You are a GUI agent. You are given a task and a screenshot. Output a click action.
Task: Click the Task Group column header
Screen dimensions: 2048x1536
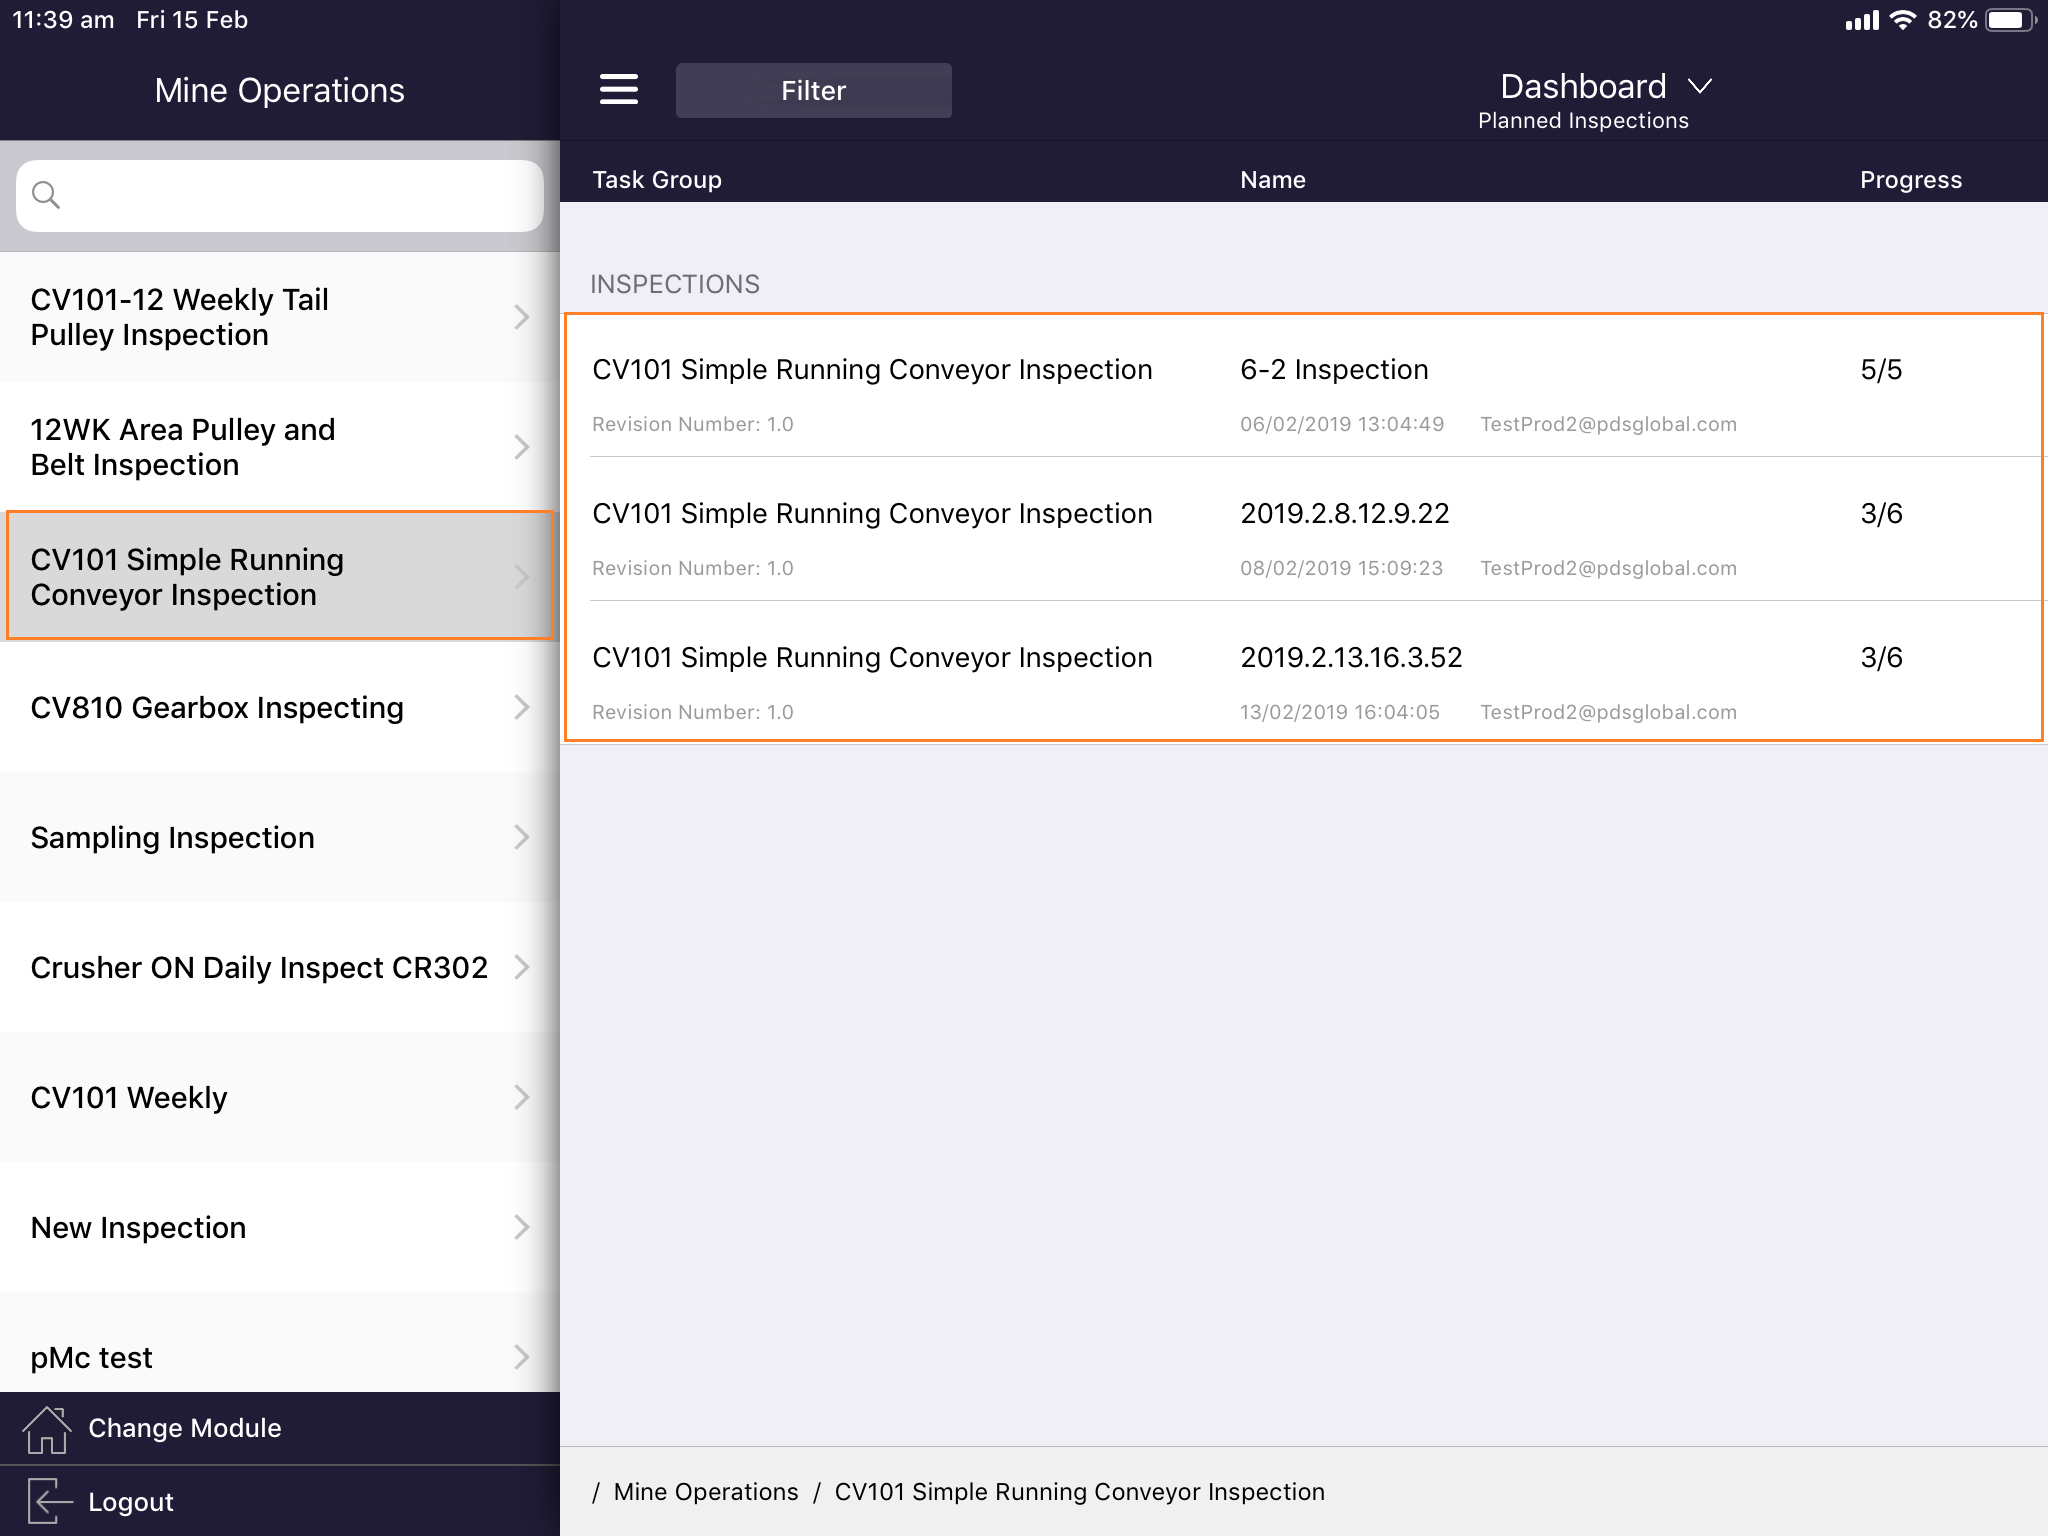pos(657,180)
